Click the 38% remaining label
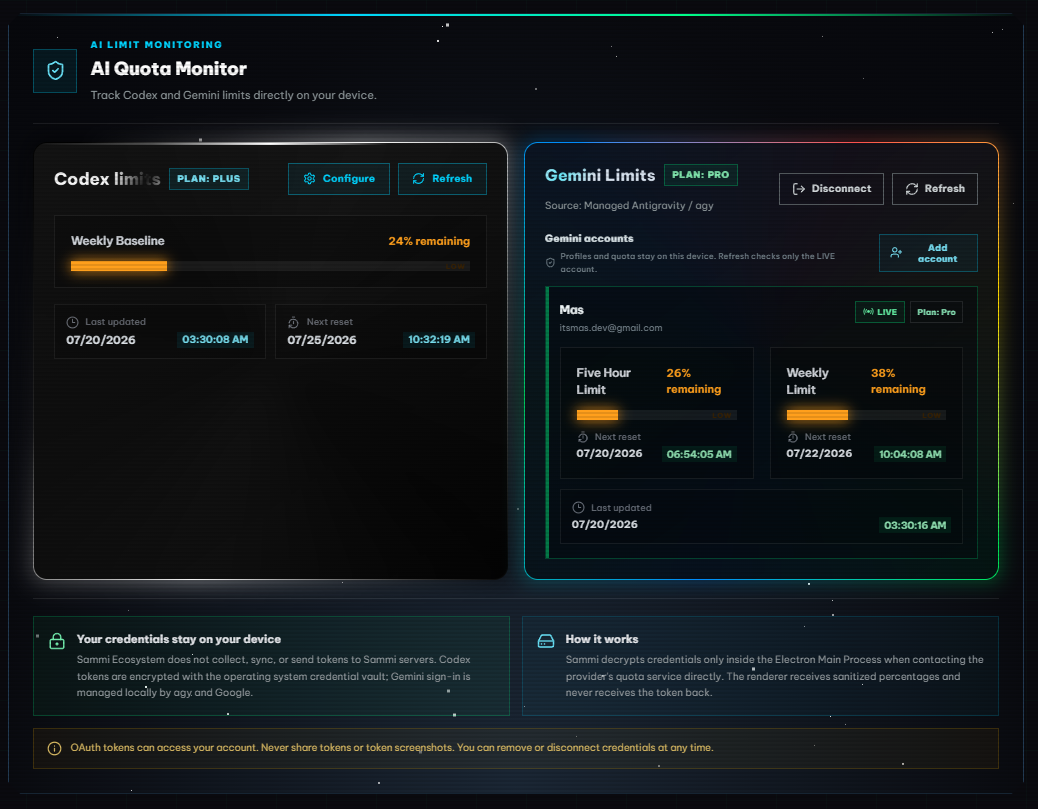Image resolution: width=1038 pixels, height=809 pixels. [898, 381]
